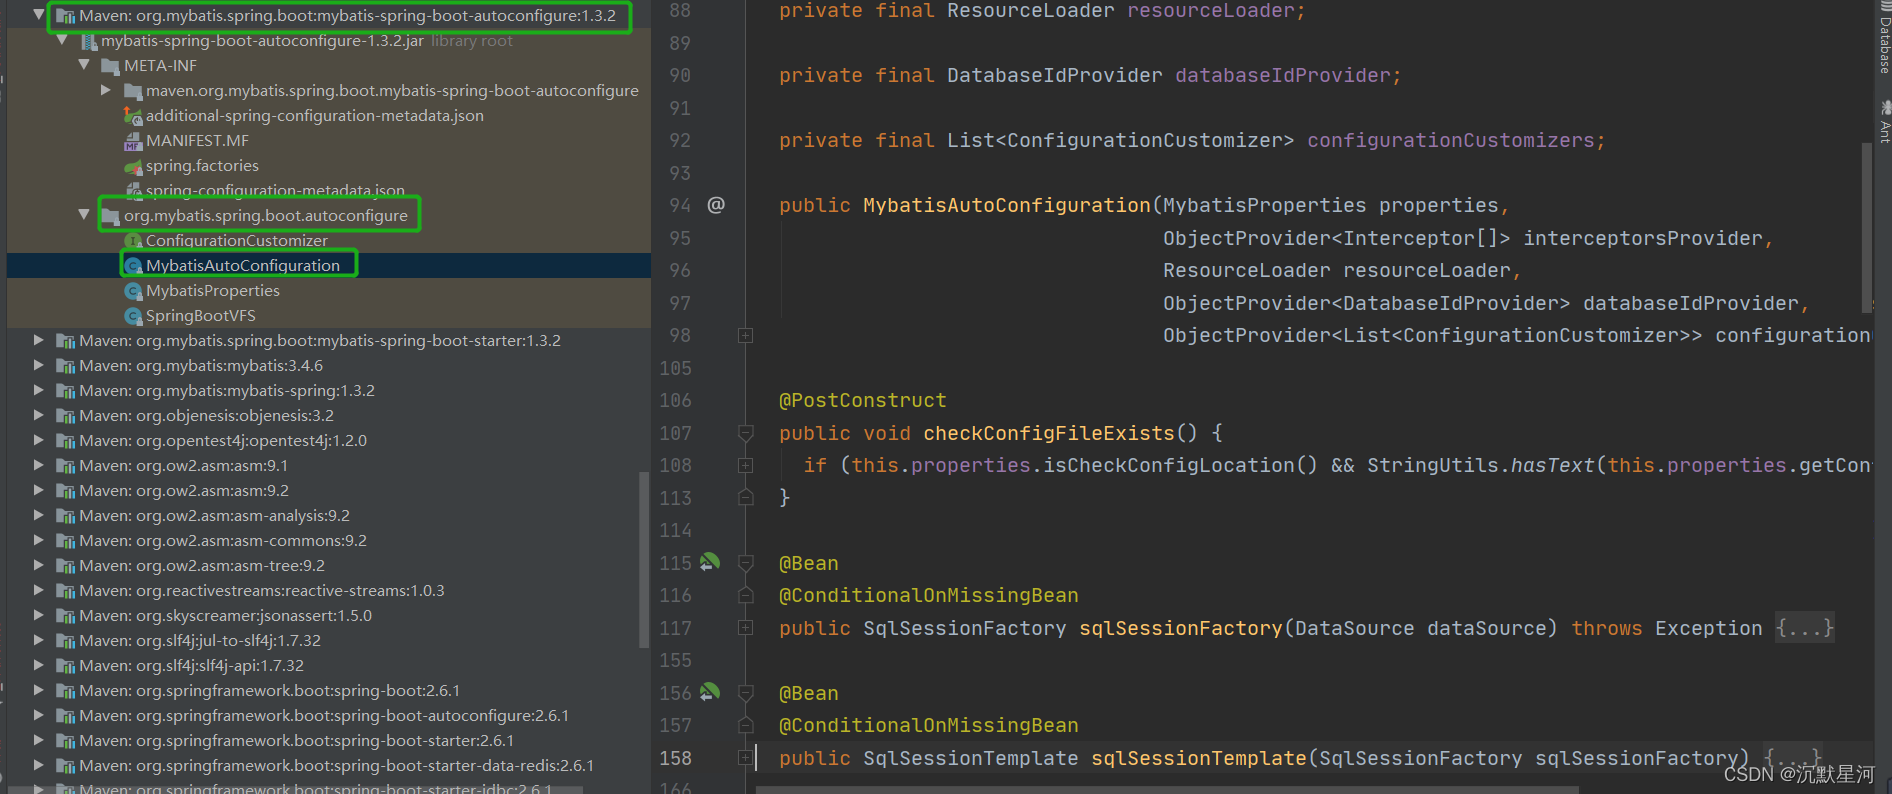Select Maven spring-boot-starter-data-redis:2.6.1 entry
The height and width of the screenshot is (794, 1892).
coord(336,765)
